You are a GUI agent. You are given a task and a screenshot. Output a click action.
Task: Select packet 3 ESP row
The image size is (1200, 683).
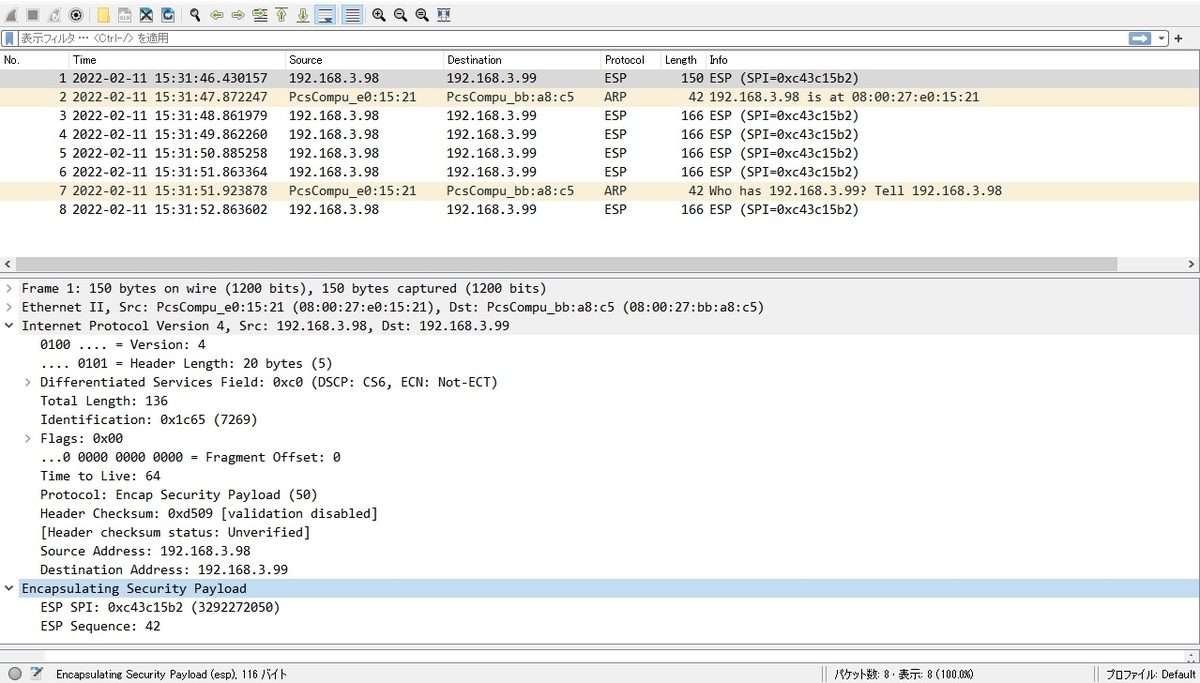pyautogui.click(x=599, y=115)
